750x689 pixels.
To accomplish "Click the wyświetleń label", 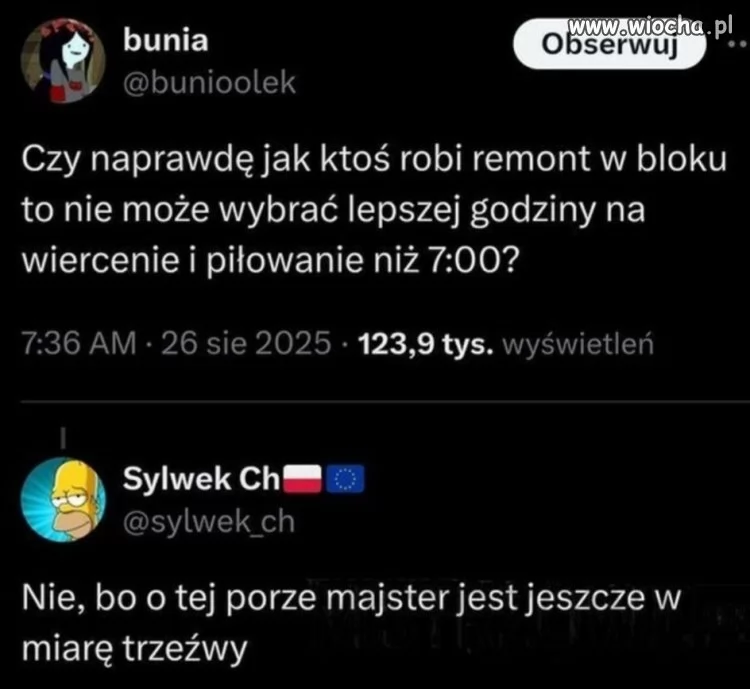I will pyautogui.click(x=578, y=344).
